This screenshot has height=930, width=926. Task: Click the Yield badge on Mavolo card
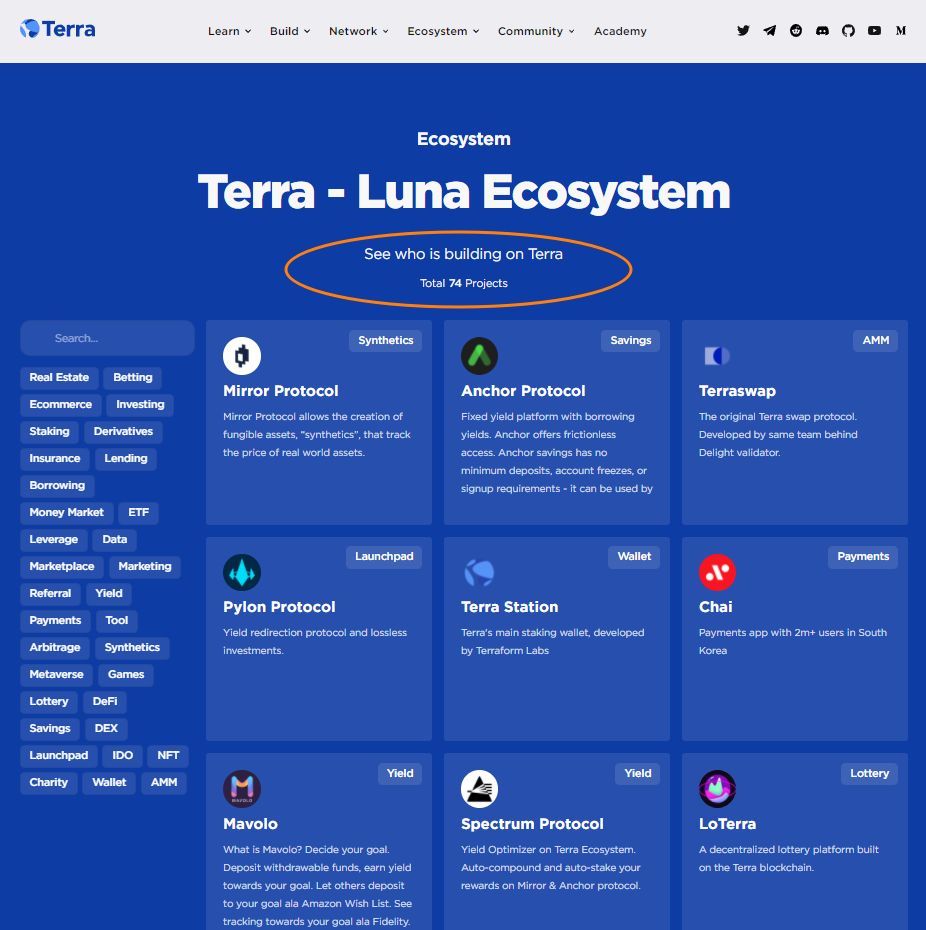[x=400, y=773]
